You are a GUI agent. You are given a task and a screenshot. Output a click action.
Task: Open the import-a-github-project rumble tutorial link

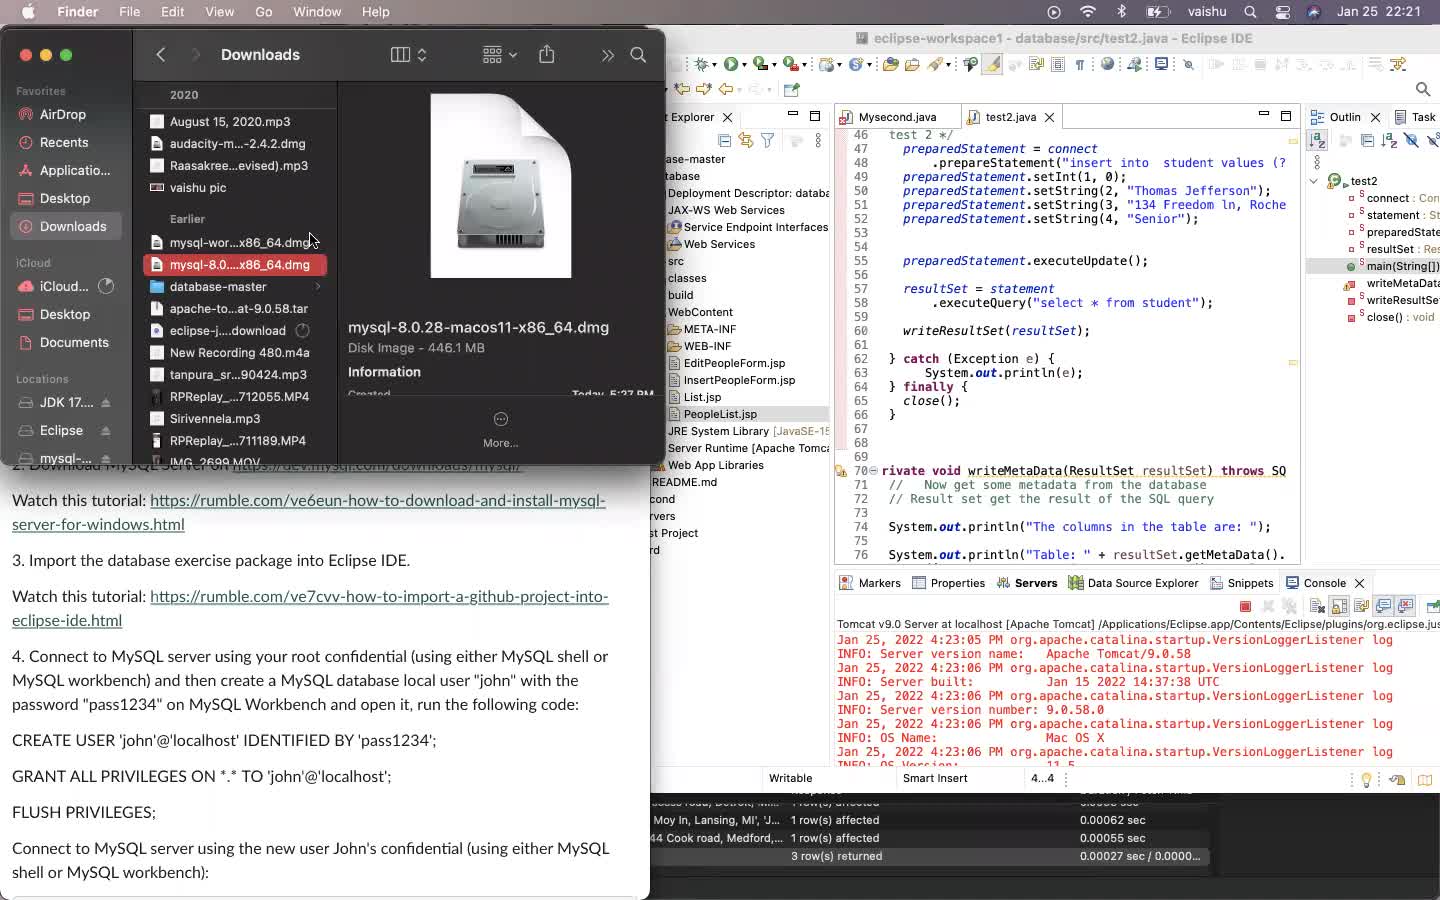[379, 597]
